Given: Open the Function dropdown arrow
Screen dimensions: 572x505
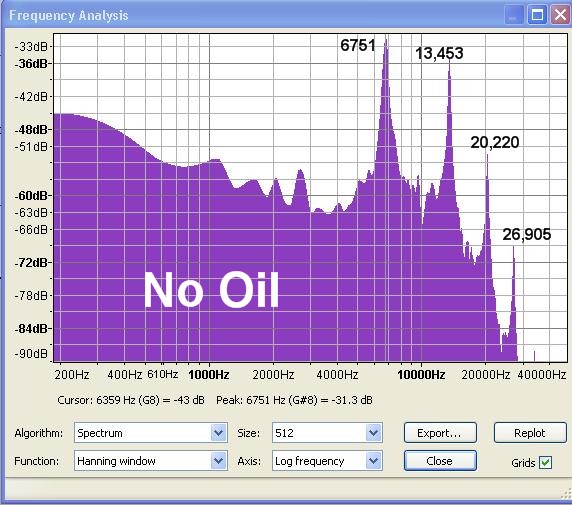Looking at the screenshot, I should tap(219, 460).
